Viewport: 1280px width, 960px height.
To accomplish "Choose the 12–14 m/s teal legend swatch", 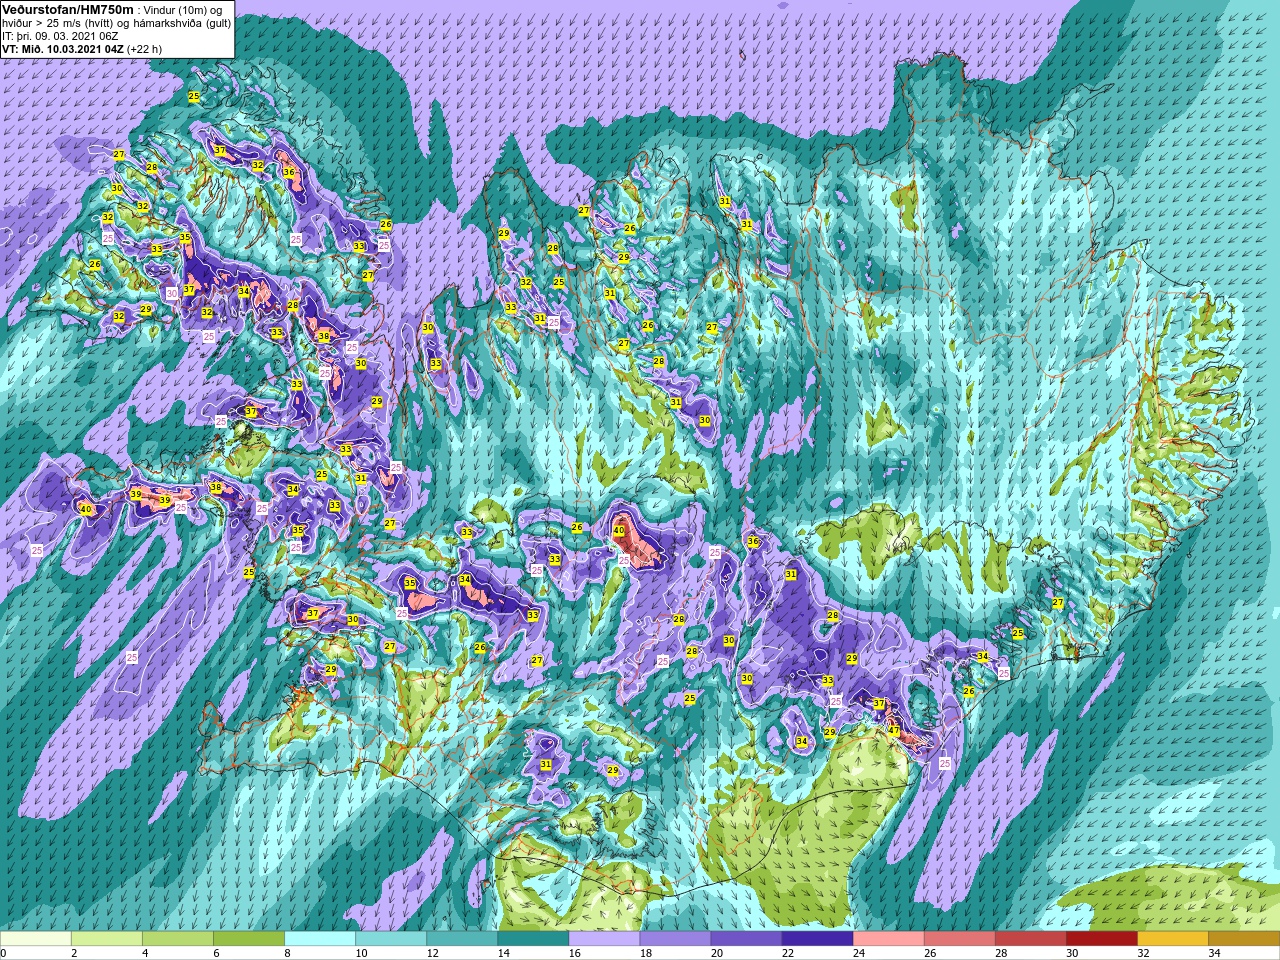I will click(462, 939).
